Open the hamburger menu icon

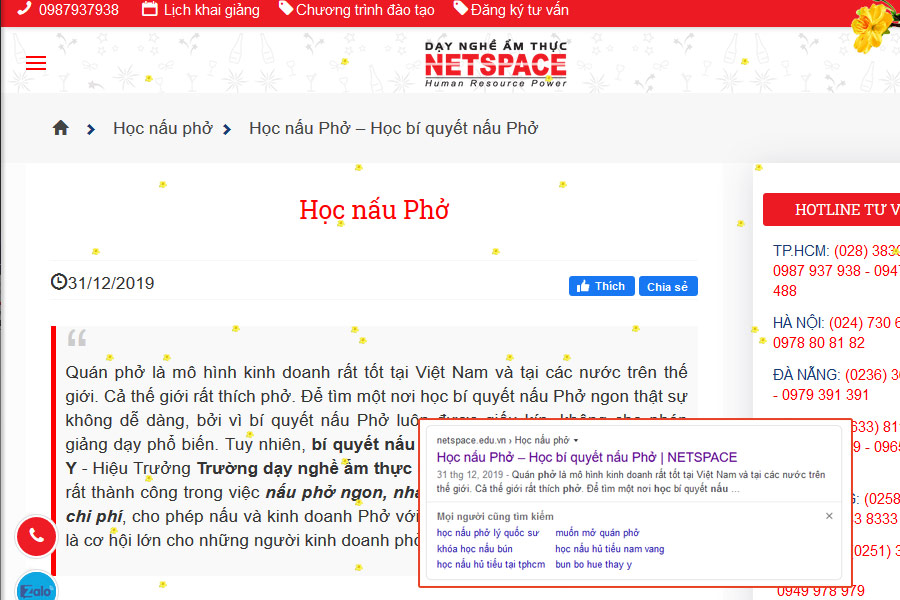tap(36, 63)
